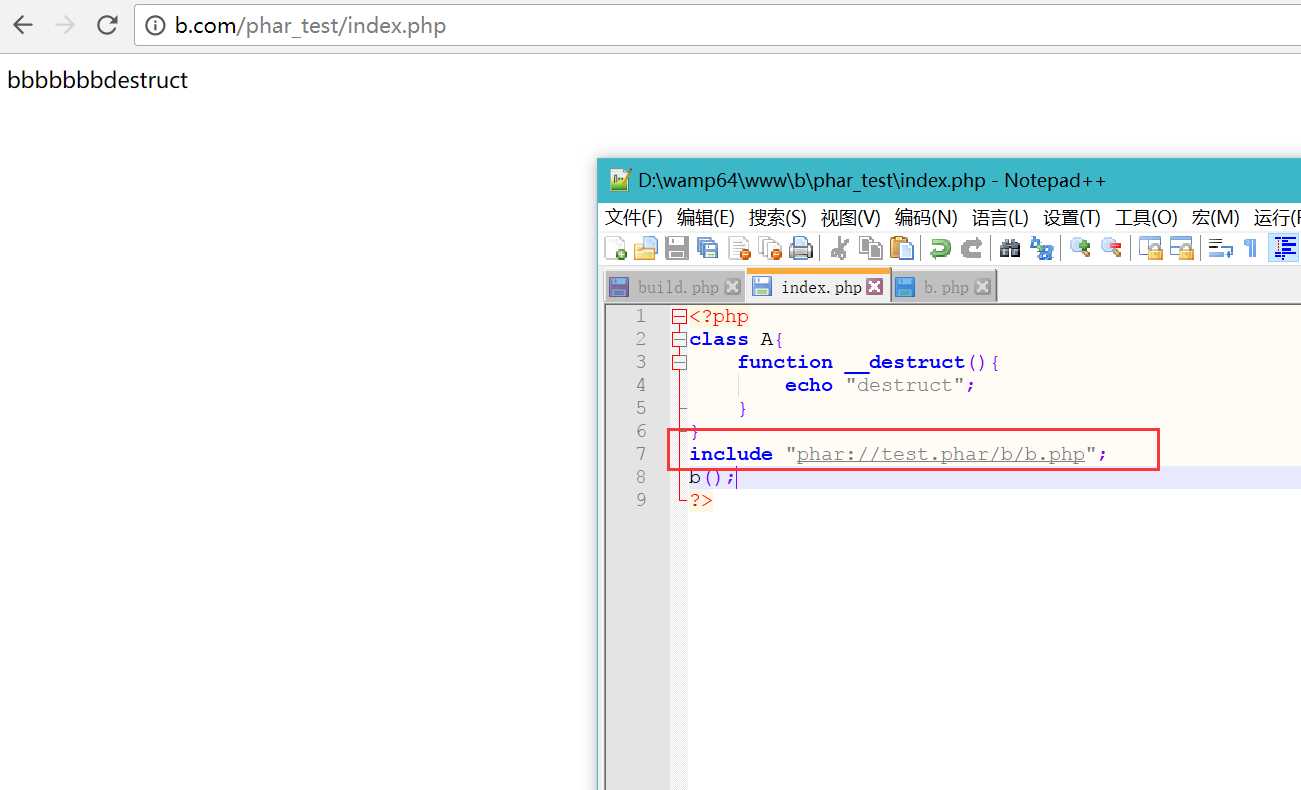Collapse the <?php fold marker on line 1
The image size is (1301, 790).
click(679, 317)
